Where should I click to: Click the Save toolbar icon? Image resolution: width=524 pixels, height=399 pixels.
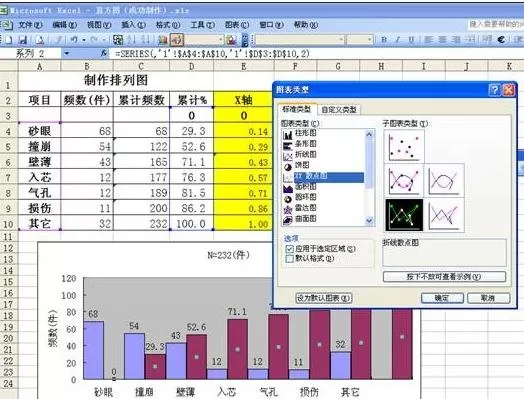22,40
